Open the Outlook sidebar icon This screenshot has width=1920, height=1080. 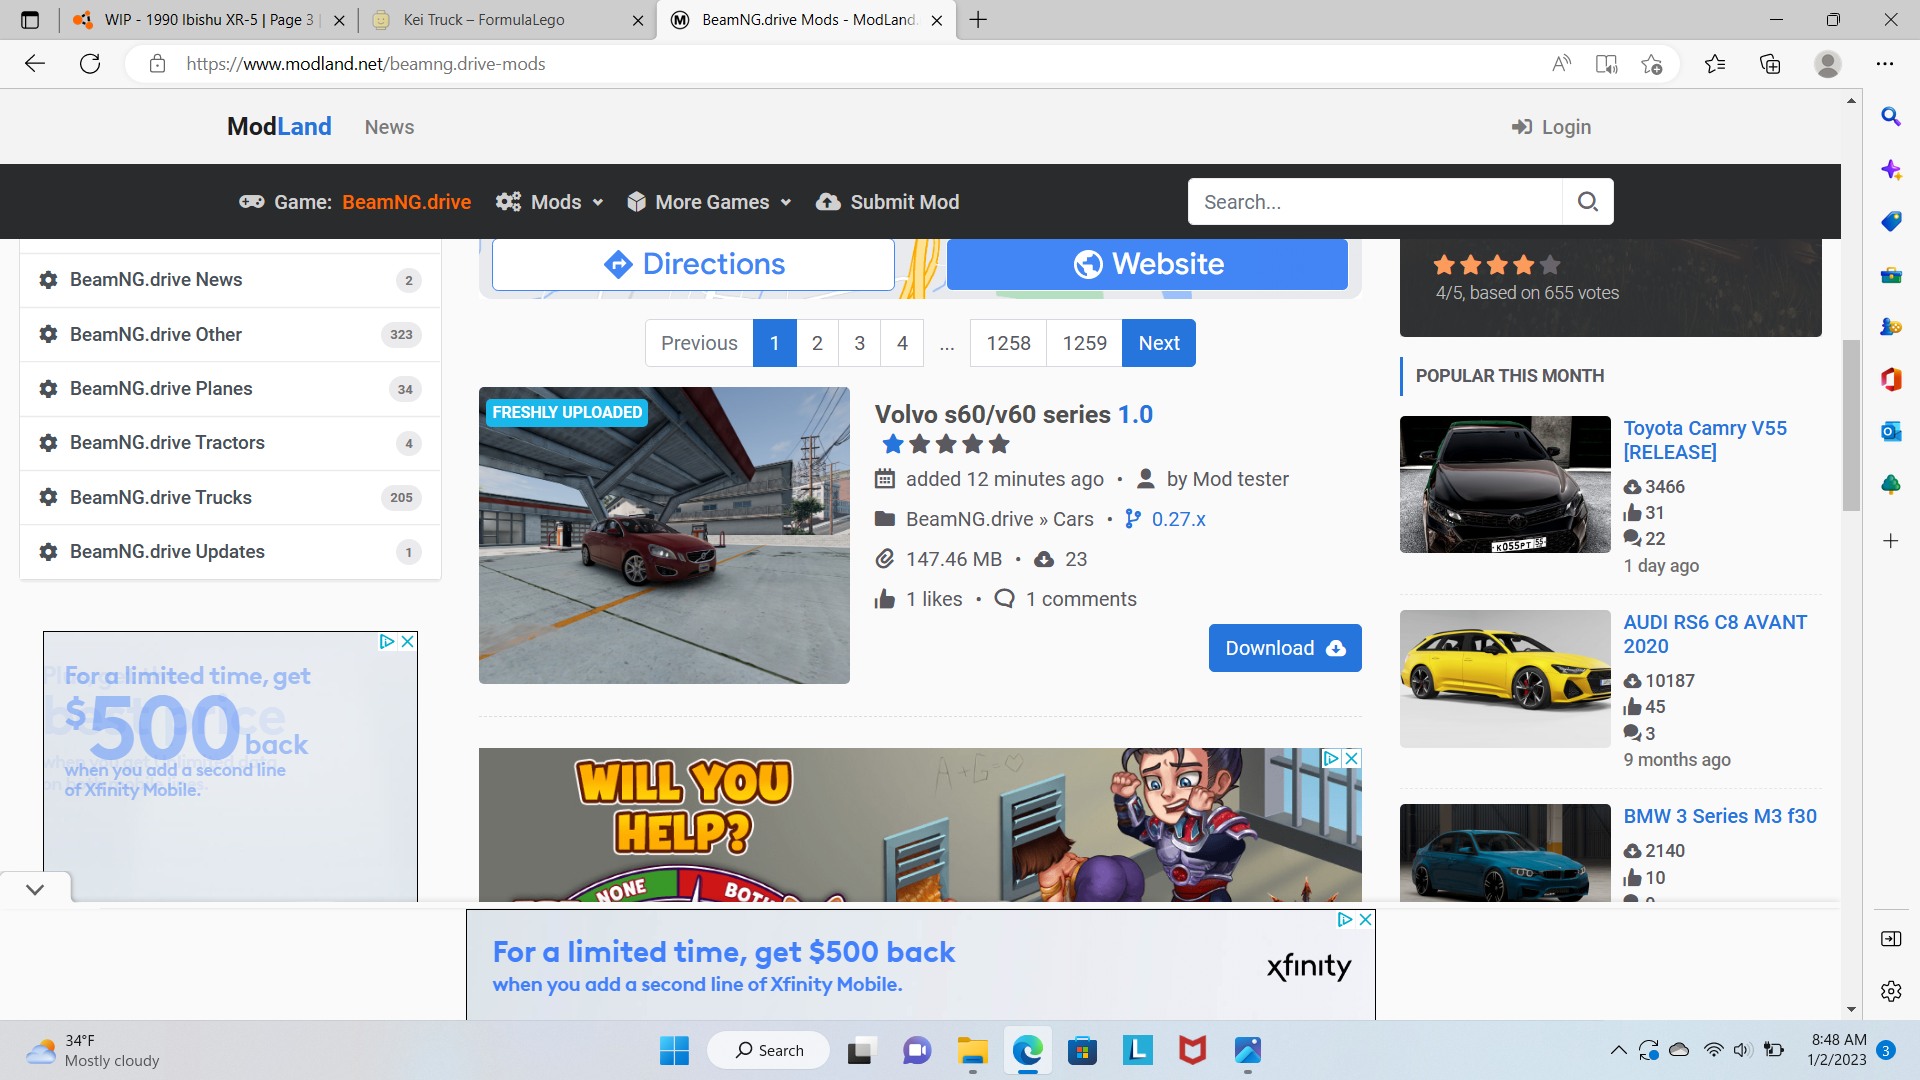tap(1891, 431)
